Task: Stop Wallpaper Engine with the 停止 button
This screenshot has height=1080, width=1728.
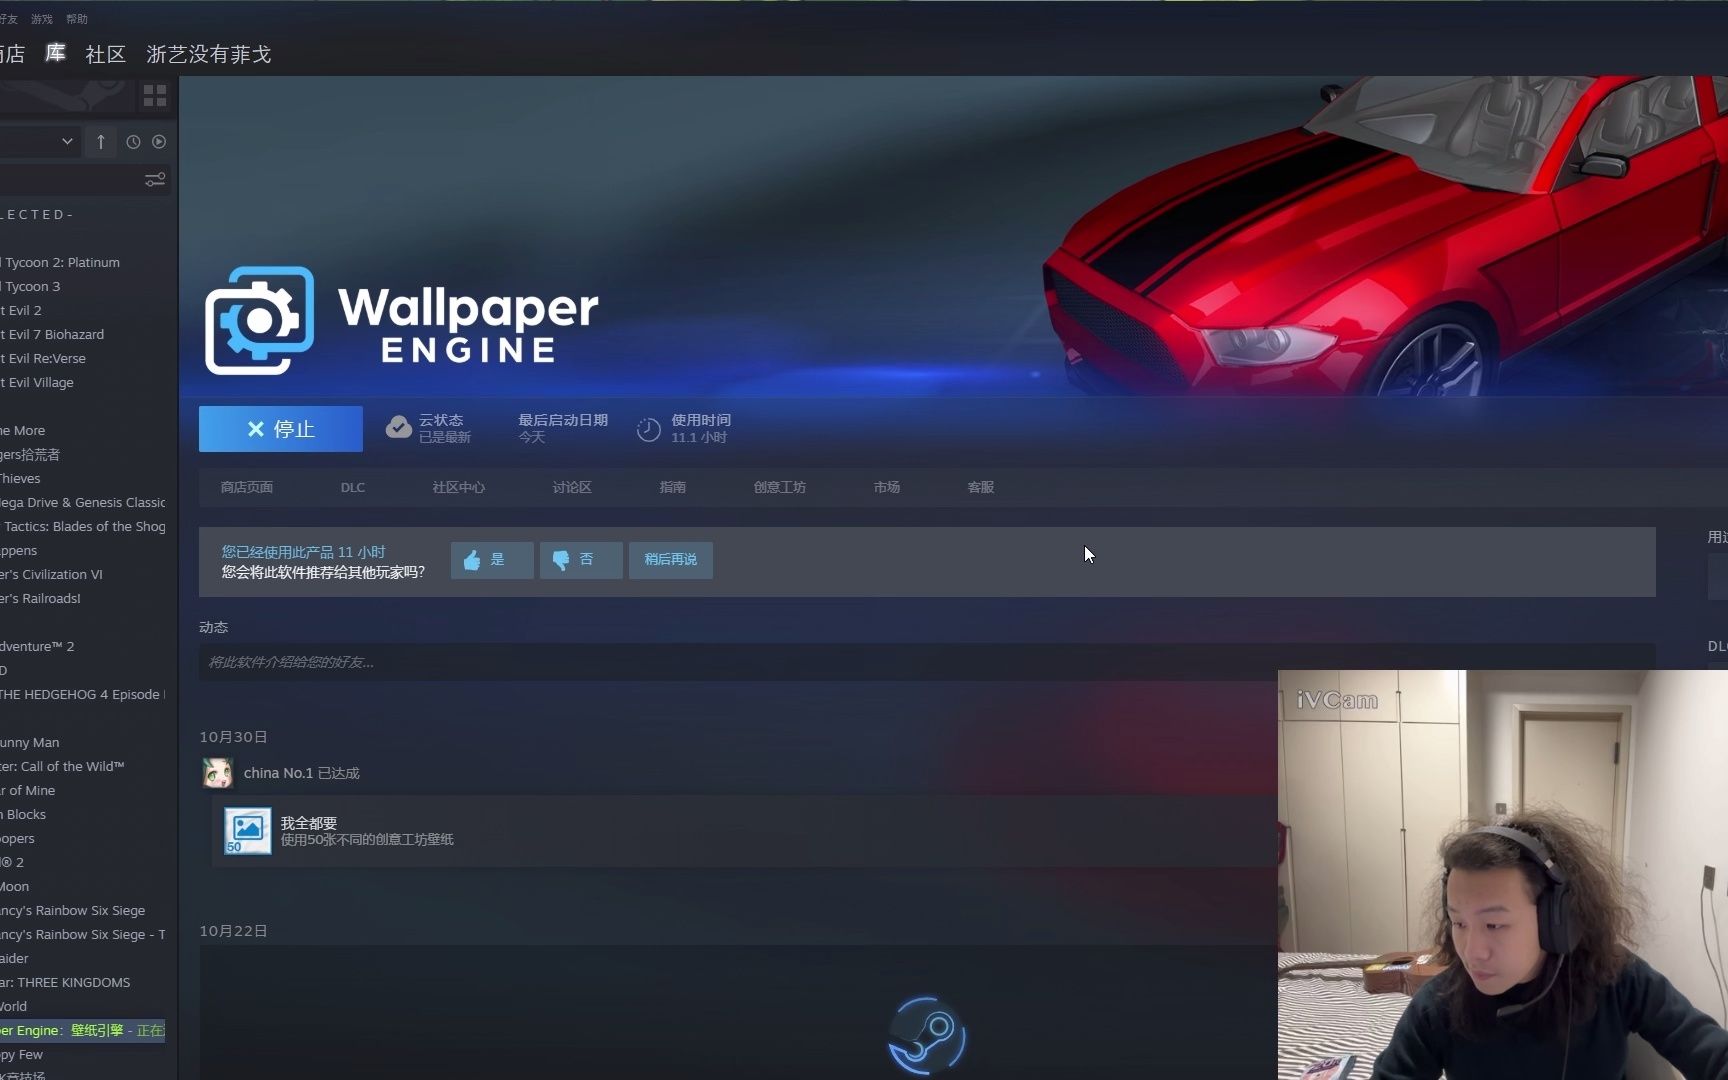Action: point(281,429)
